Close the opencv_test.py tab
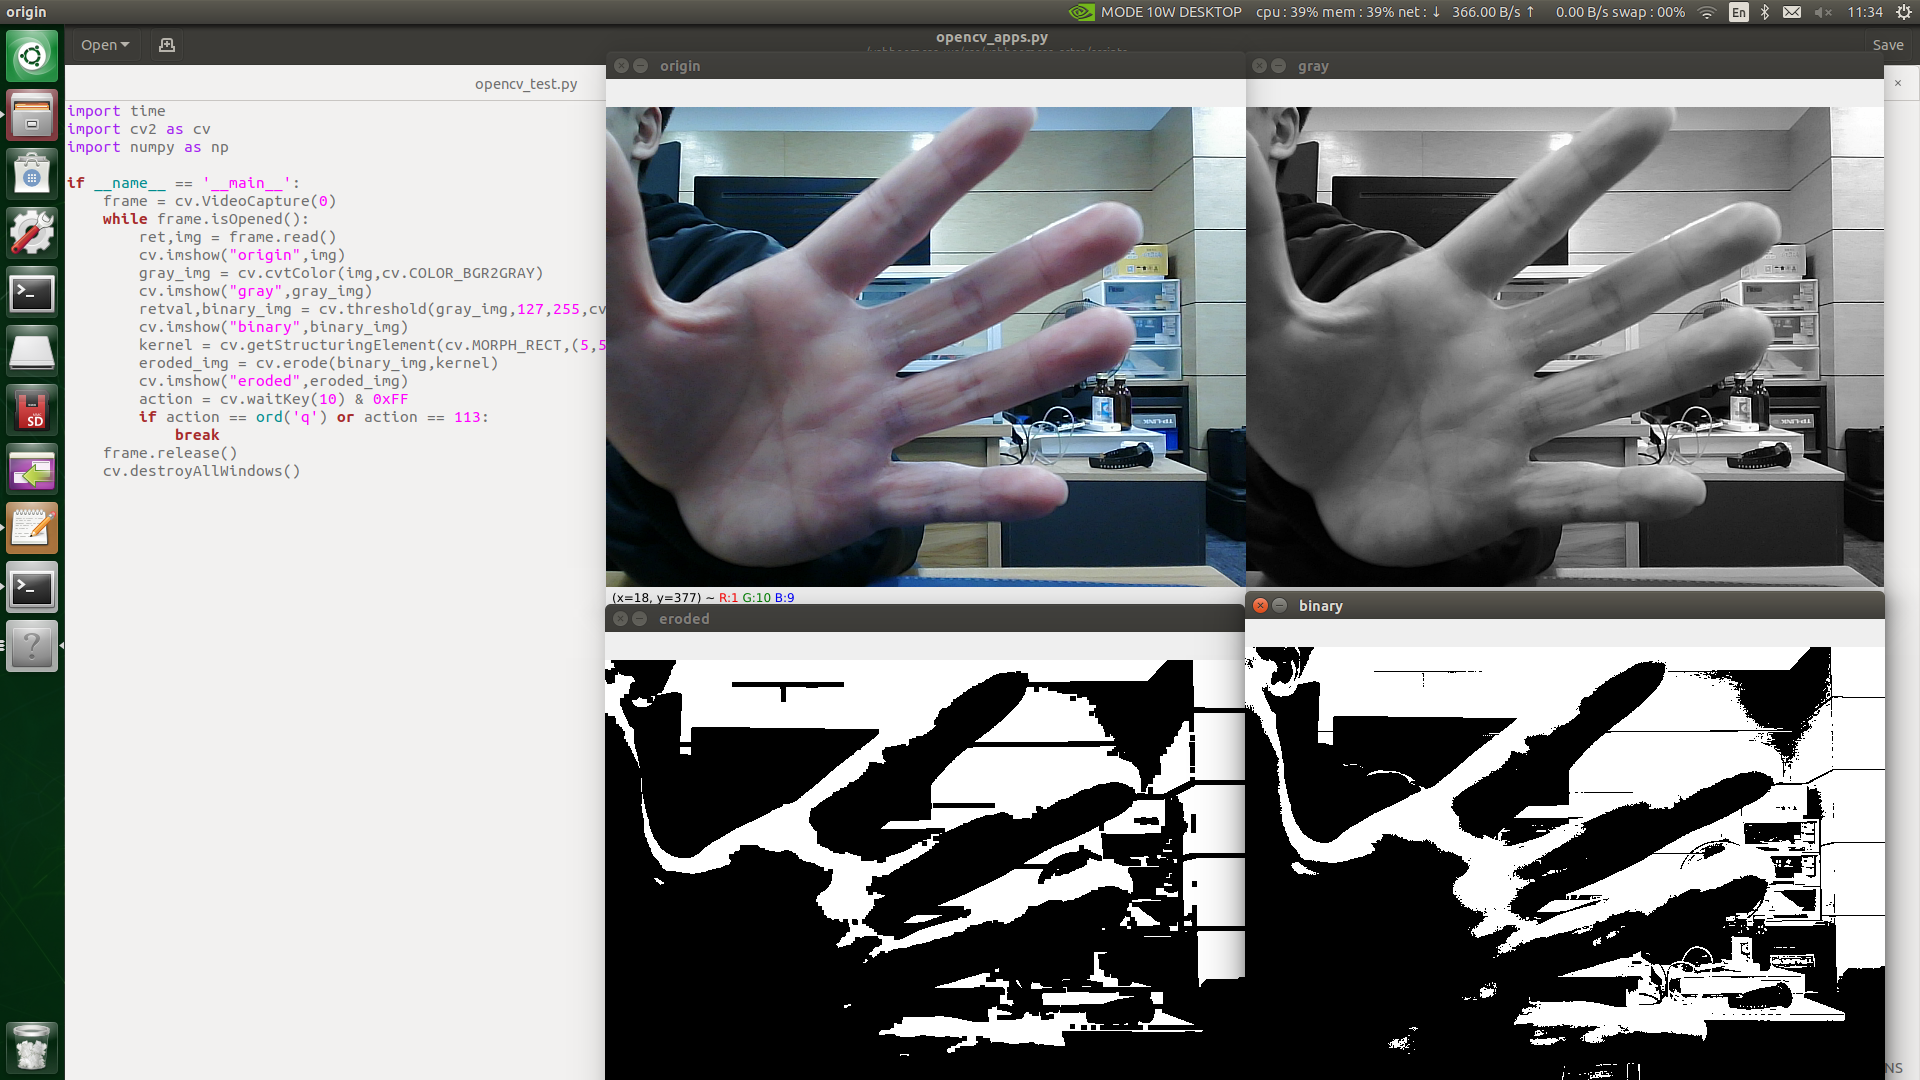 click(x=1897, y=83)
